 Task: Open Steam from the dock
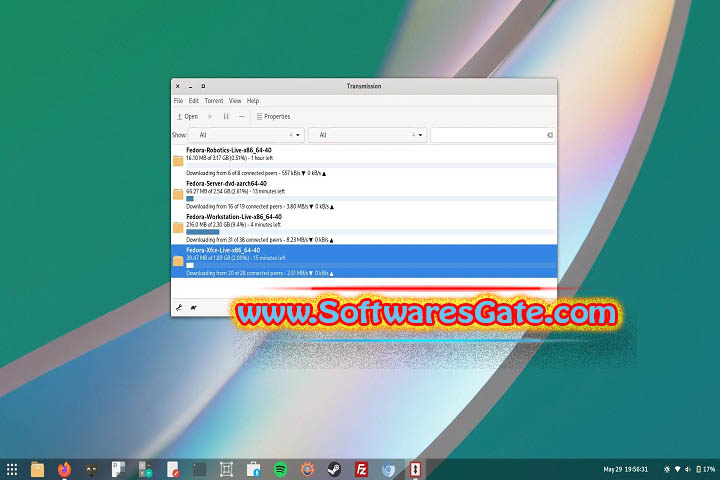coord(334,469)
